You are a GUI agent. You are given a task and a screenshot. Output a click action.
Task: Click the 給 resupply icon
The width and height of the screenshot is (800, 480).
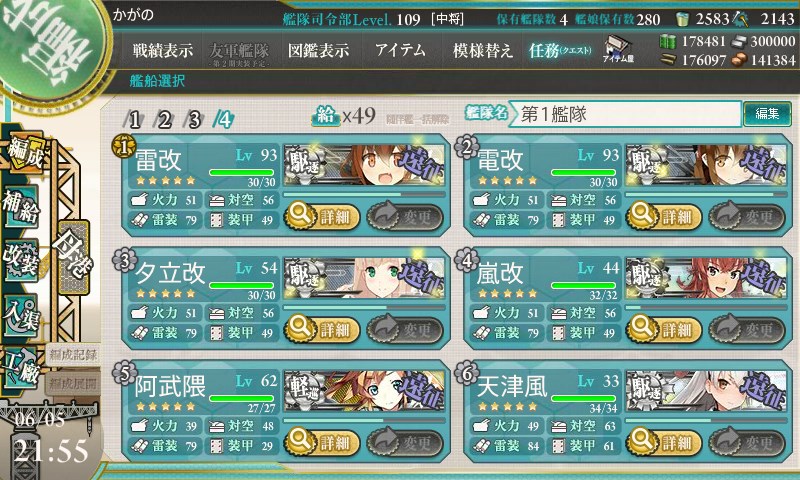(326, 116)
